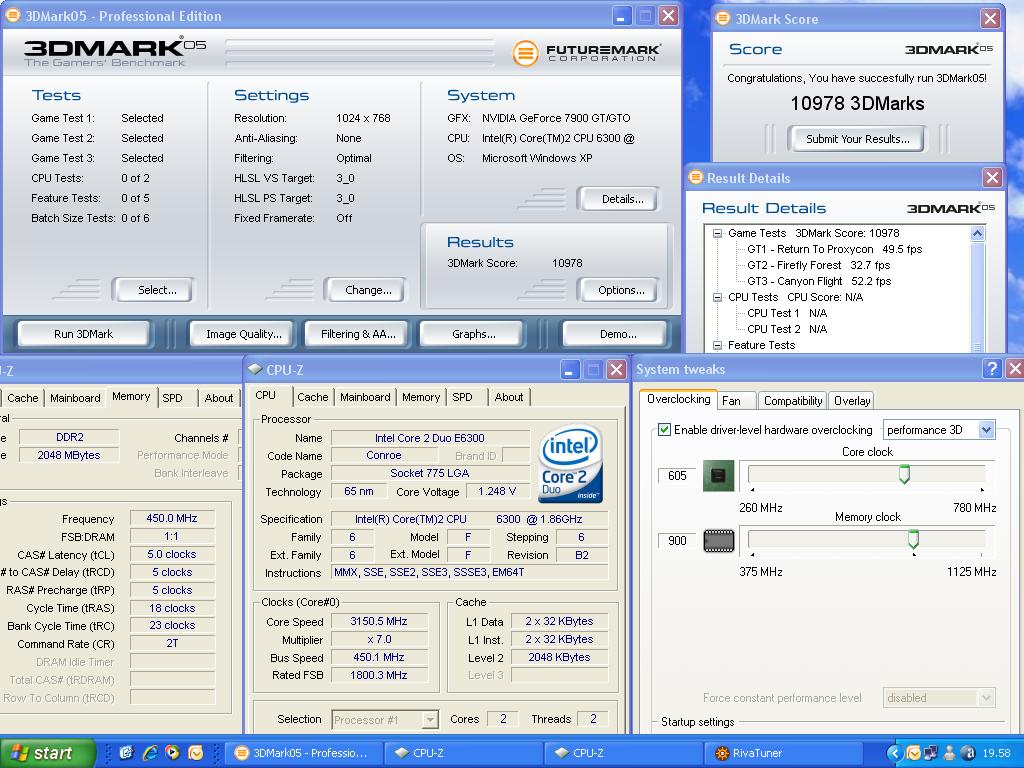Collapse the CPU Tests tree node
The width and height of the screenshot is (1024, 768).
(x=718, y=297)
